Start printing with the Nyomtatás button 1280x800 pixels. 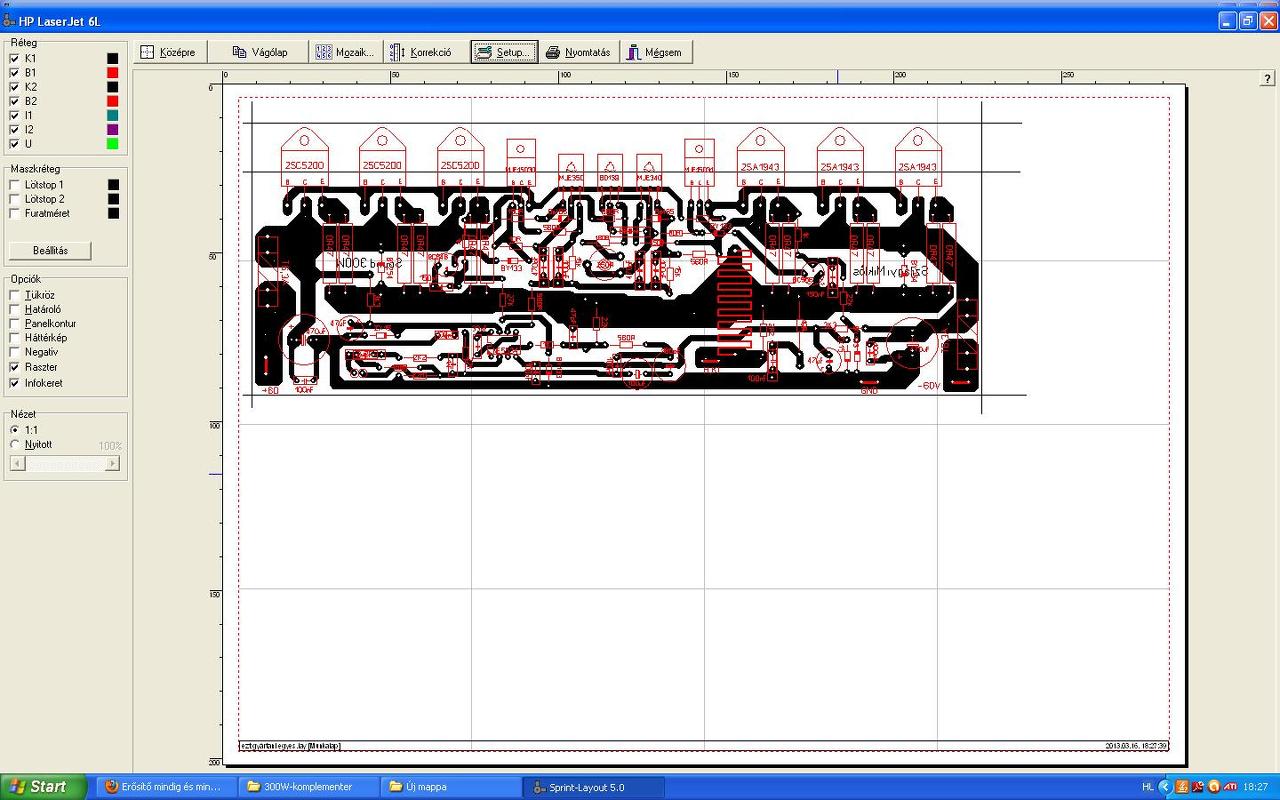(x=579, y=52)
